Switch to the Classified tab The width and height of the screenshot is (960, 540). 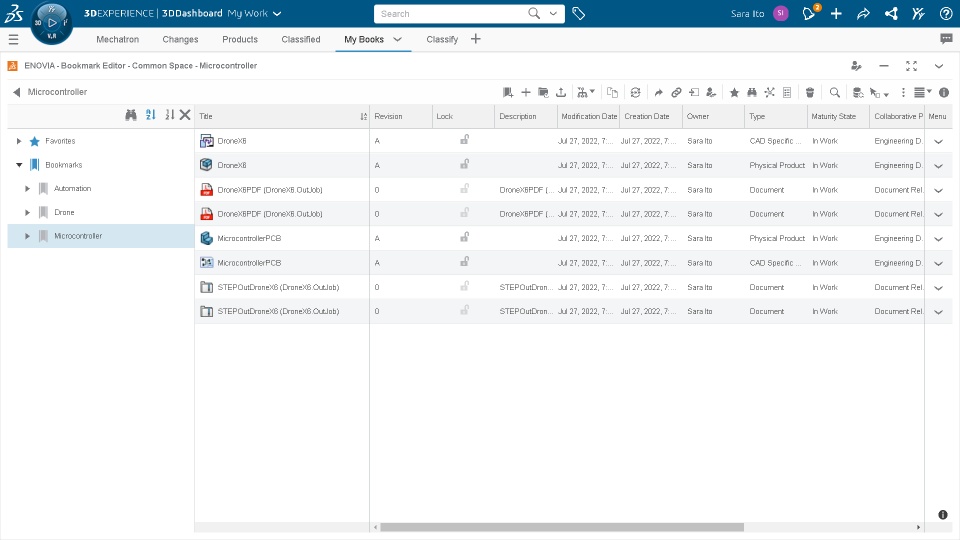click(301, 39)
